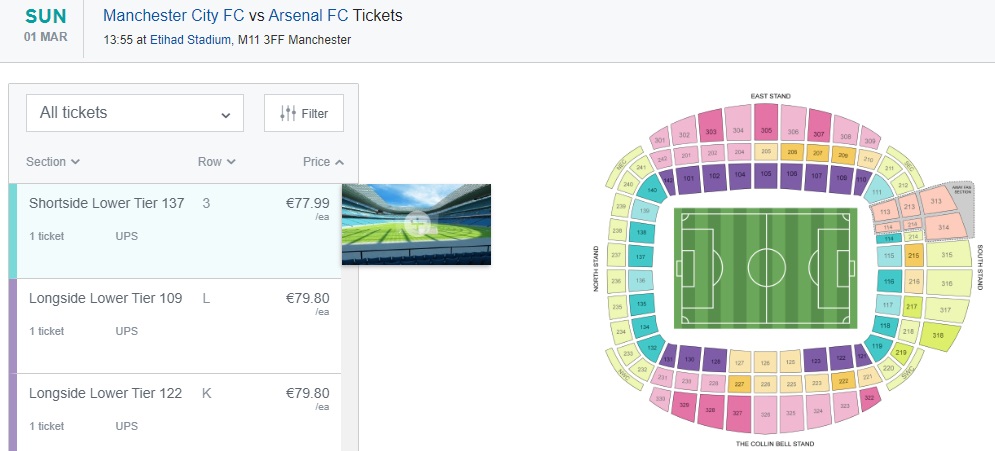Viewport: 995px width, 451px height.
Task: Sort listings by Row column
Action: click(x=216, y=162)
